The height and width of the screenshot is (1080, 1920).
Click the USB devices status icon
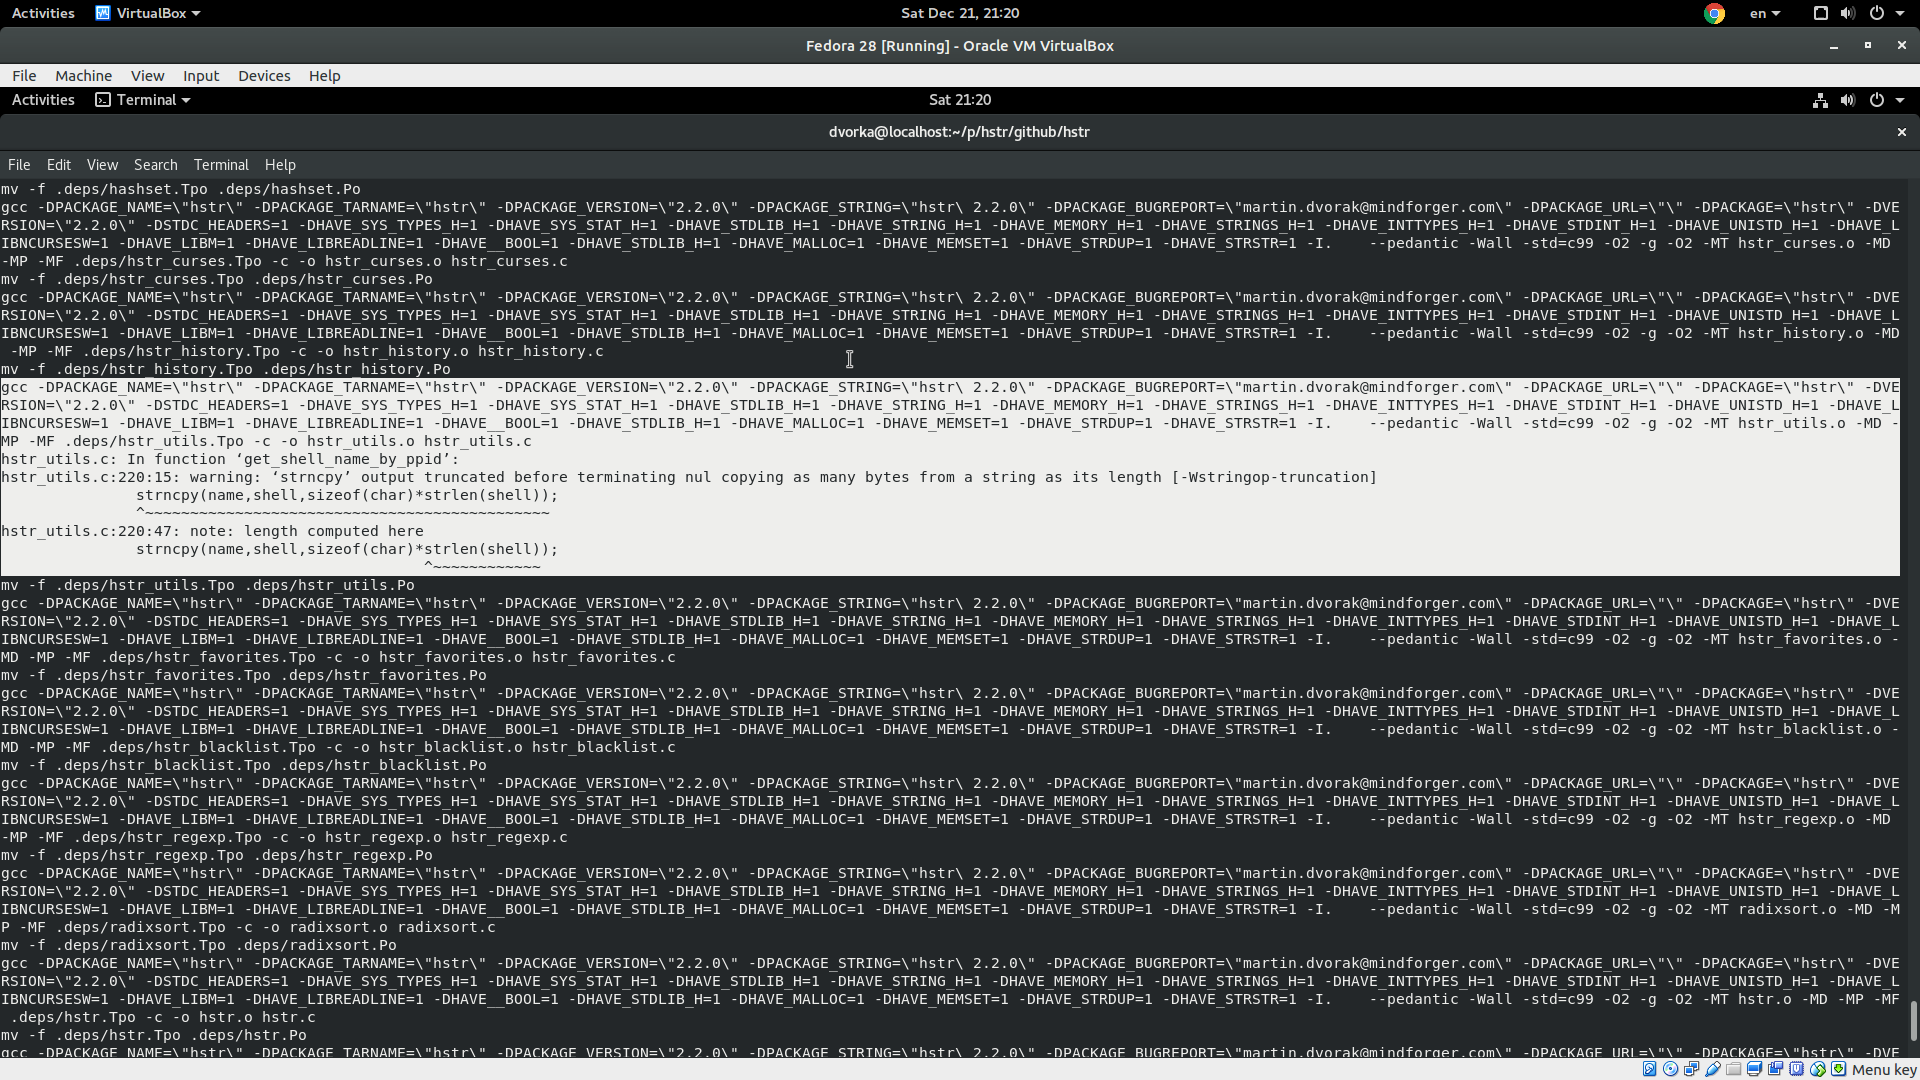tap(1713, 1069)
